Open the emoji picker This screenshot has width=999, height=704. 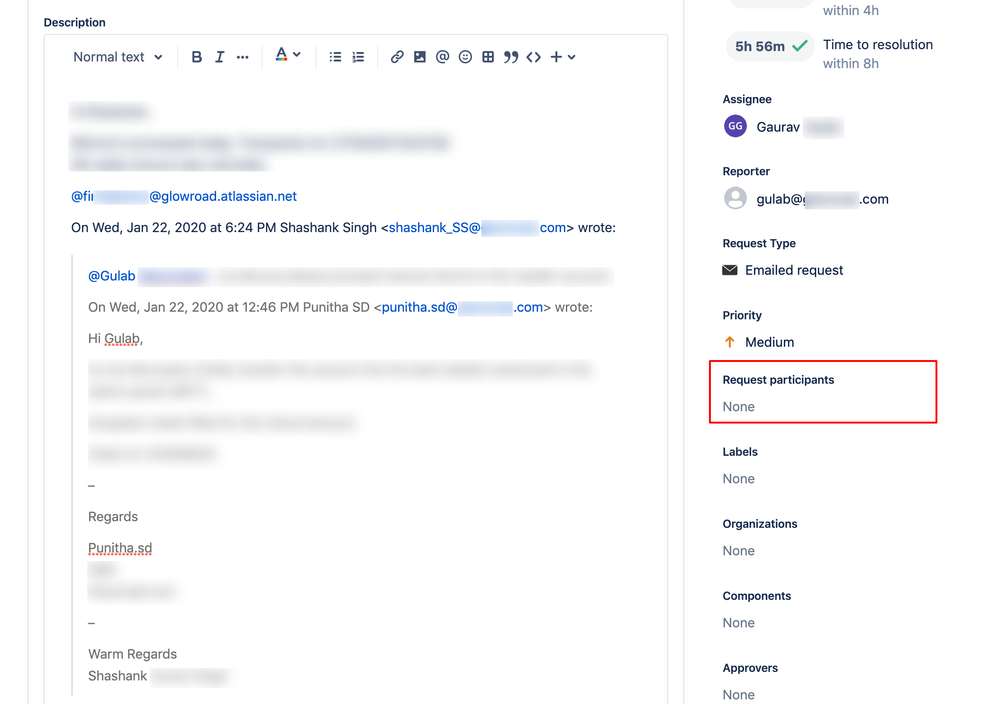pyautogui.click(x=464, y=57)
